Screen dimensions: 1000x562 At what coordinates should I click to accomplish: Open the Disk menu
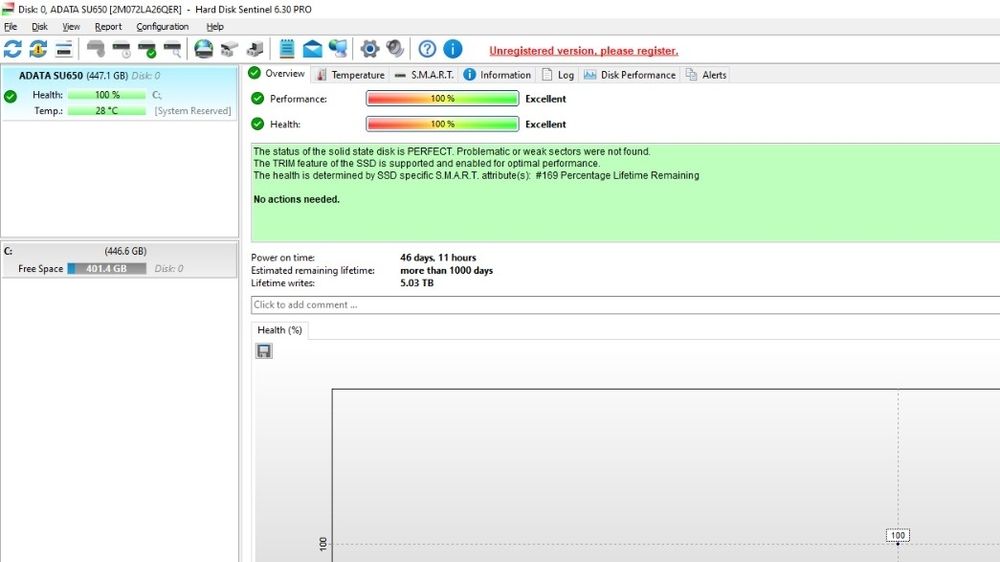point(40,27)
